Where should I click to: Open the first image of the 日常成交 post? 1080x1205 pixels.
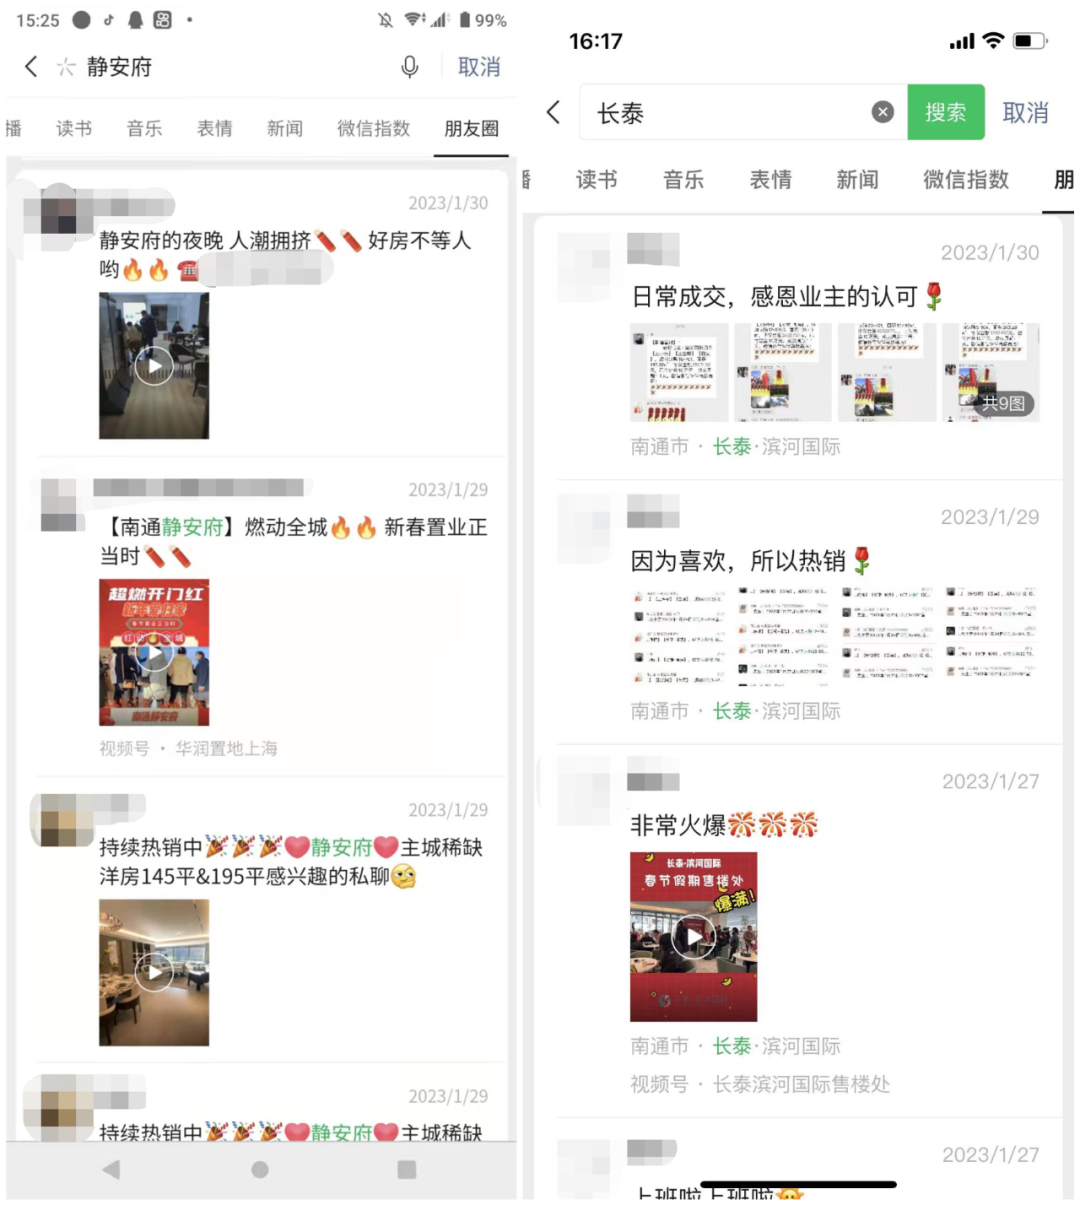point(680,372)
